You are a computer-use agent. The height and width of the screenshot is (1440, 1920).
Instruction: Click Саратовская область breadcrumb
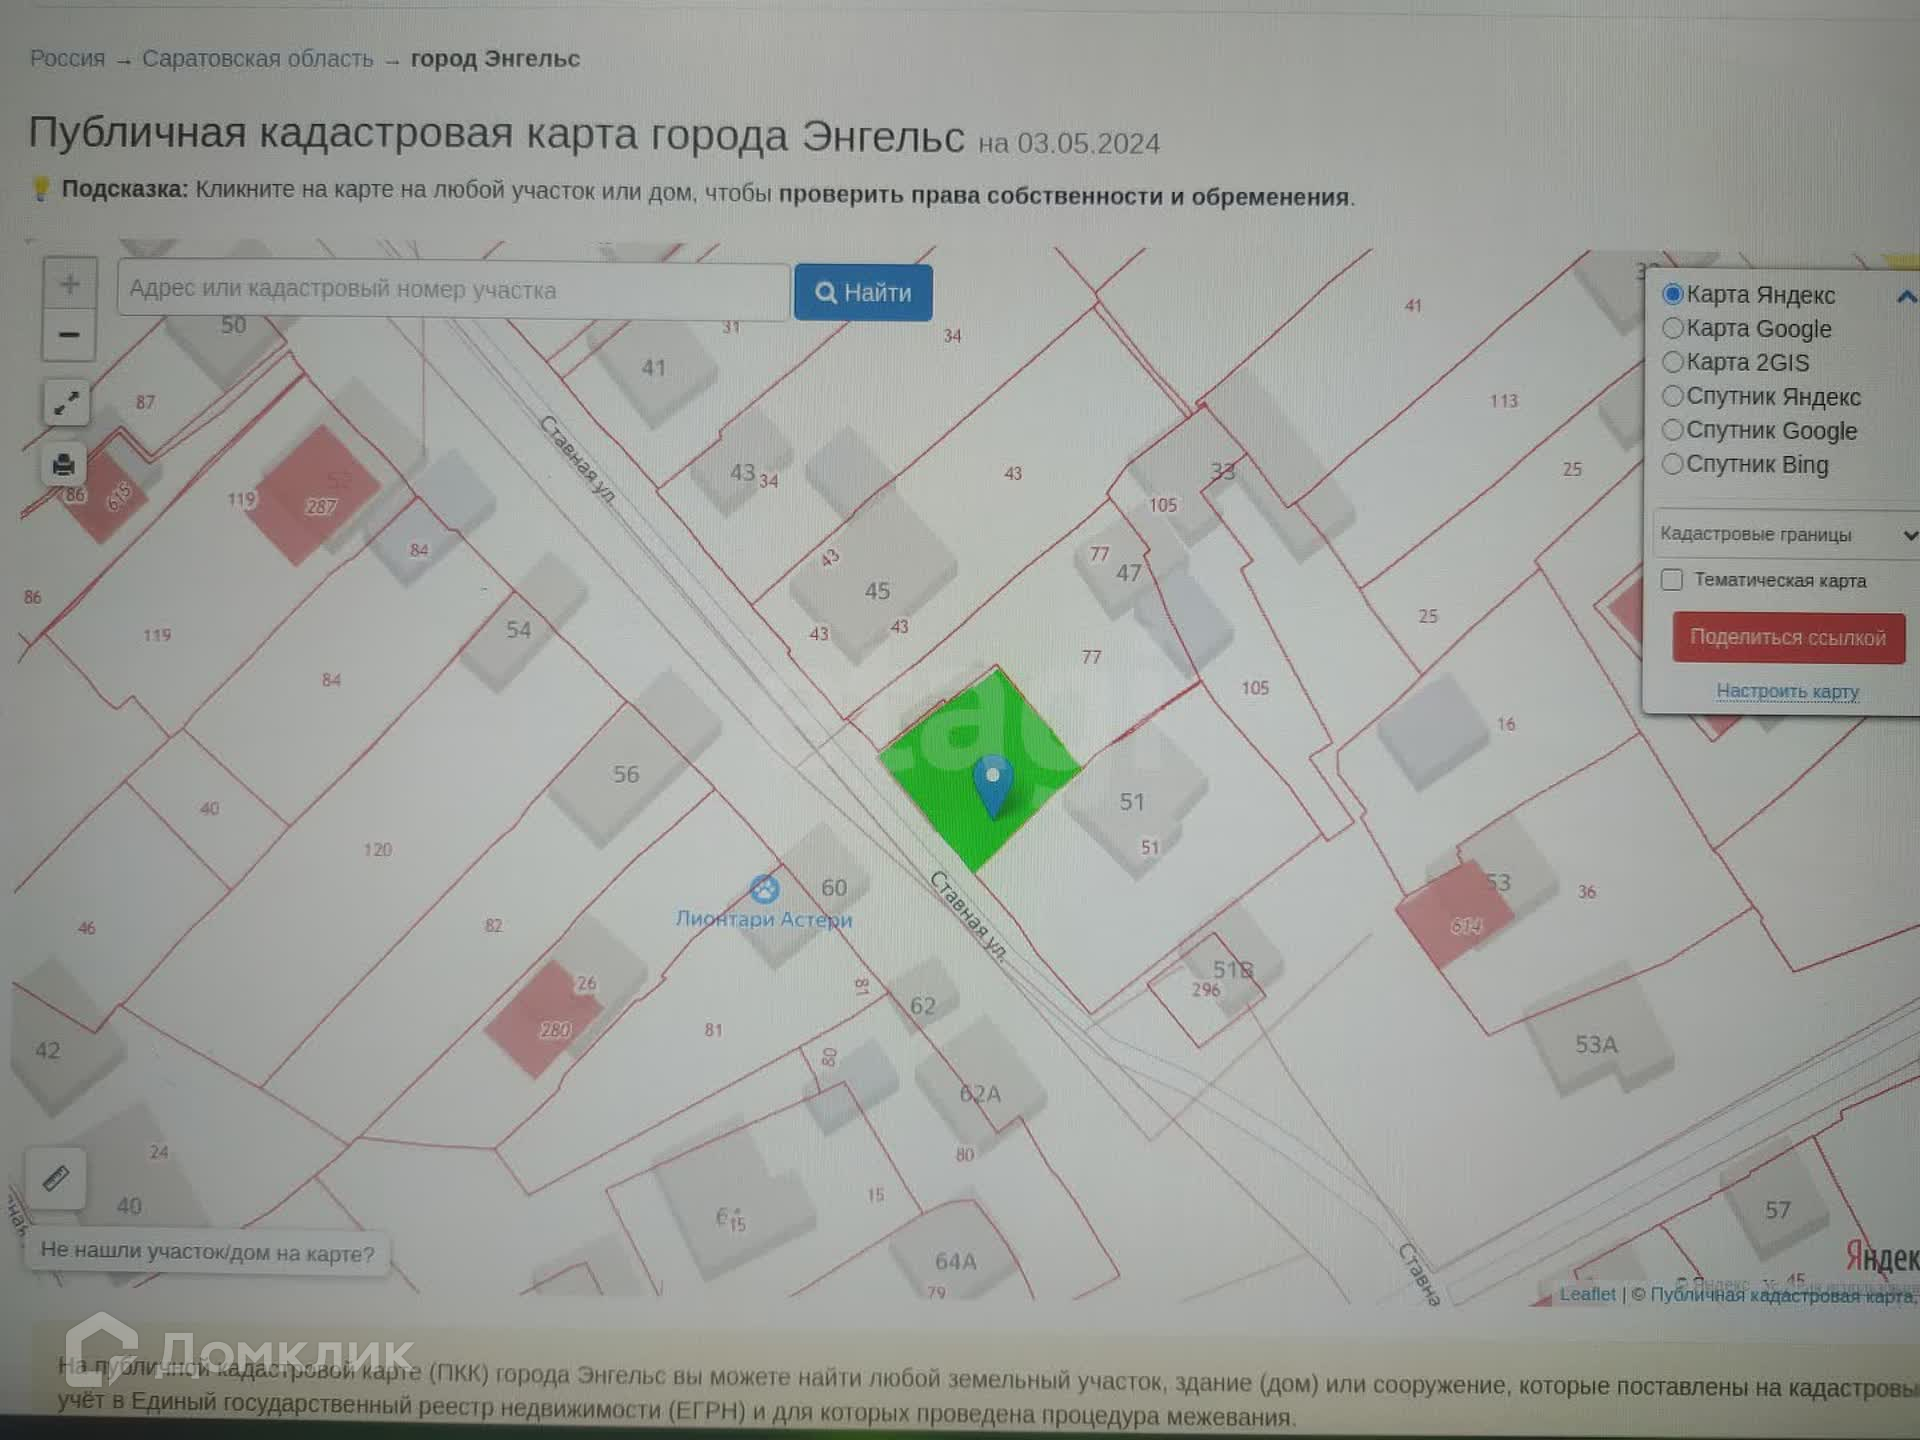(257, 59)
